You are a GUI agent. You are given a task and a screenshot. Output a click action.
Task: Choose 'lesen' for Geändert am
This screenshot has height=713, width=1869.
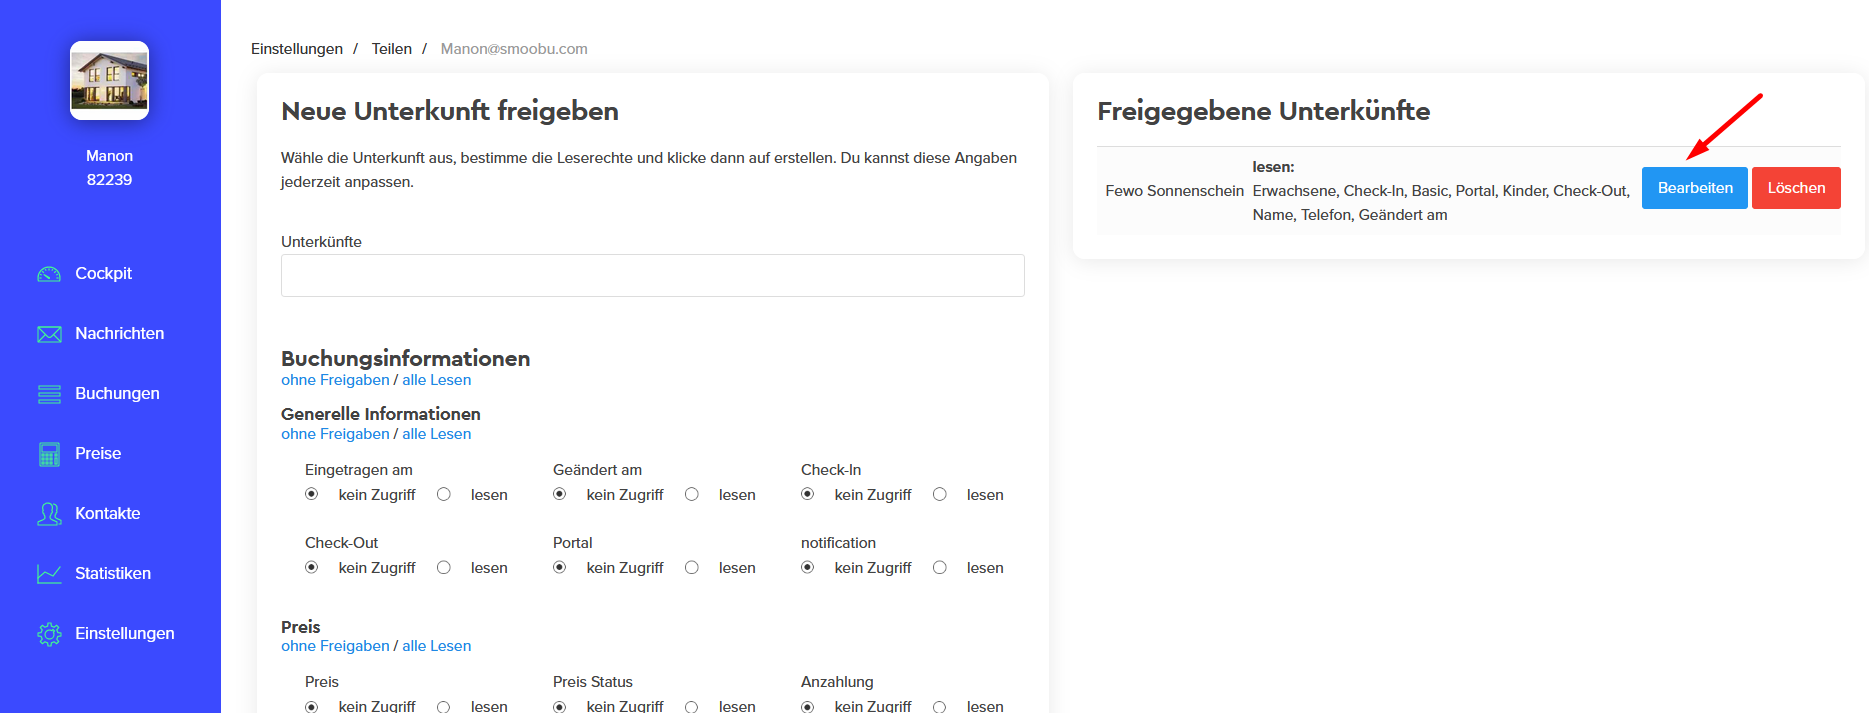click(x=692, y=494)
